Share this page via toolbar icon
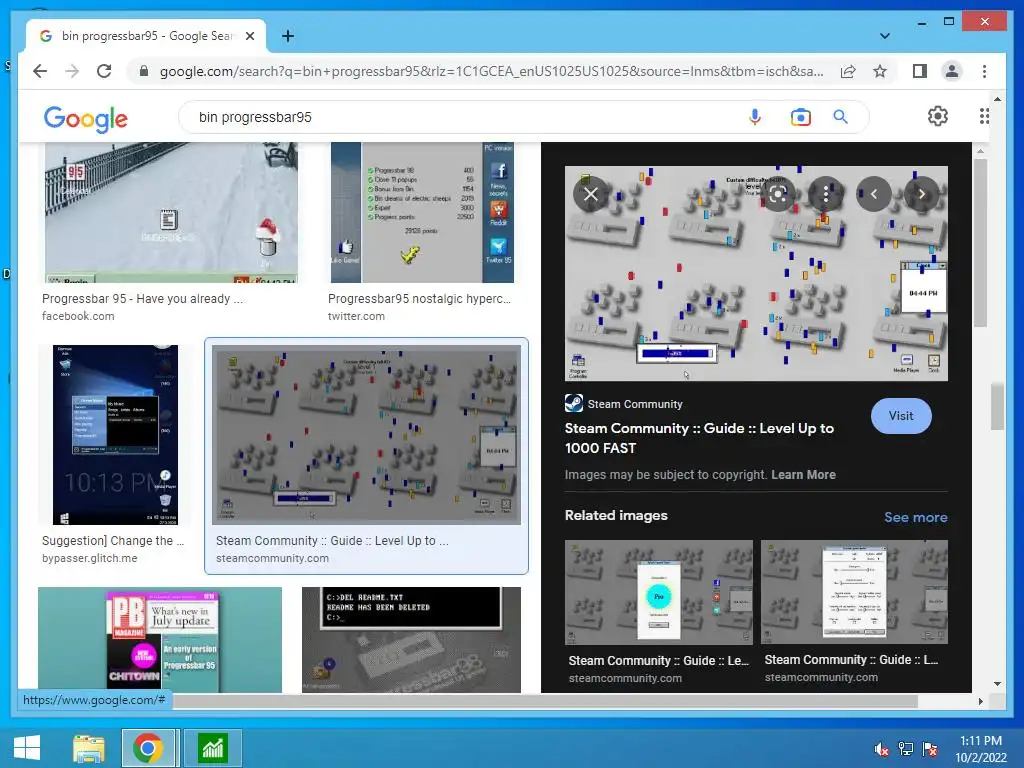This screenshot has width=1024, height=768. tap(848, 71)
